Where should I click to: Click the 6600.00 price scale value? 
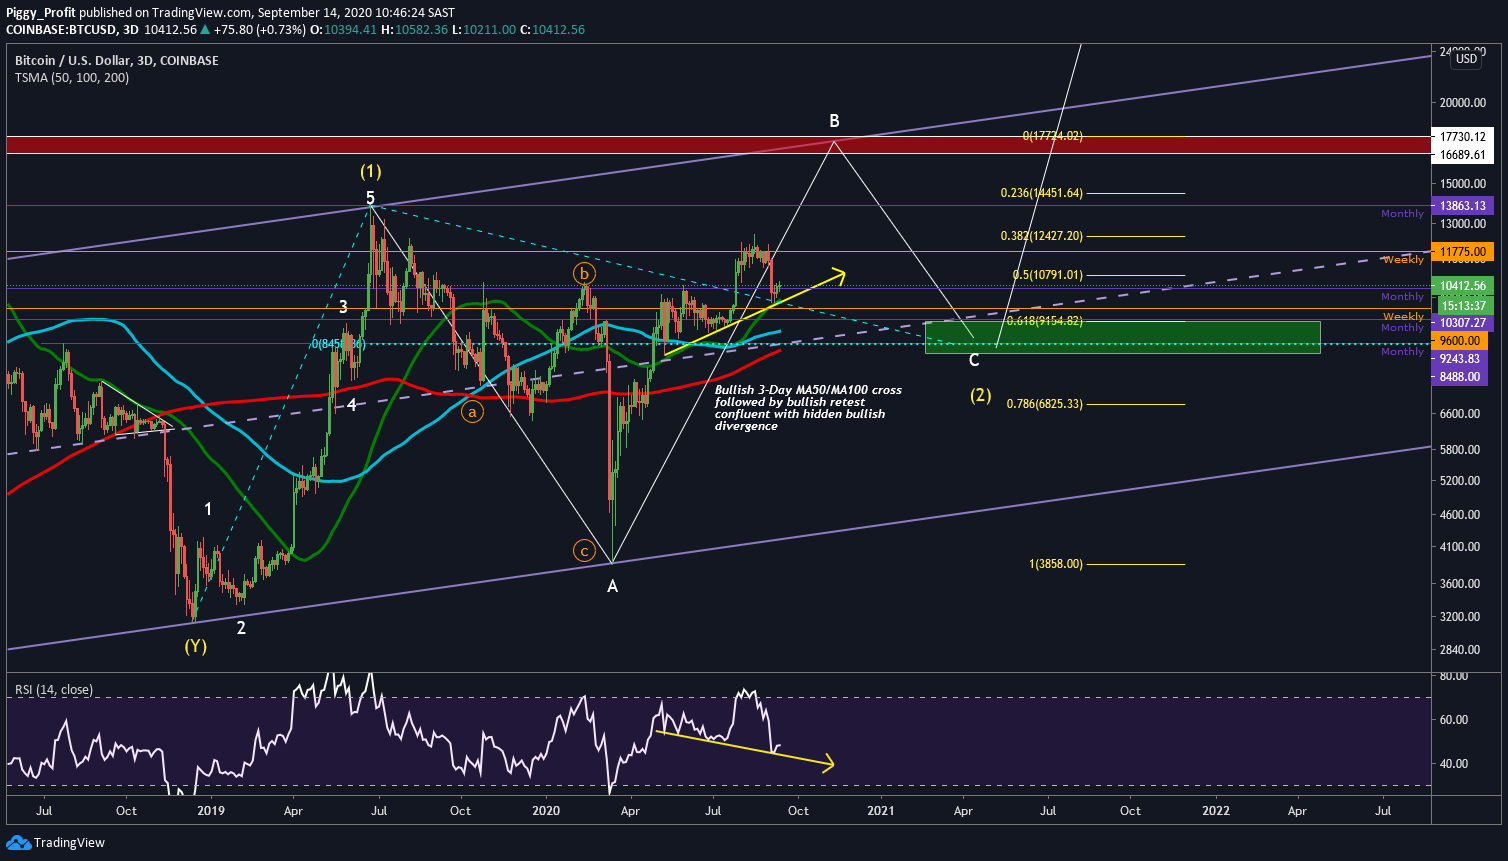1462,414
